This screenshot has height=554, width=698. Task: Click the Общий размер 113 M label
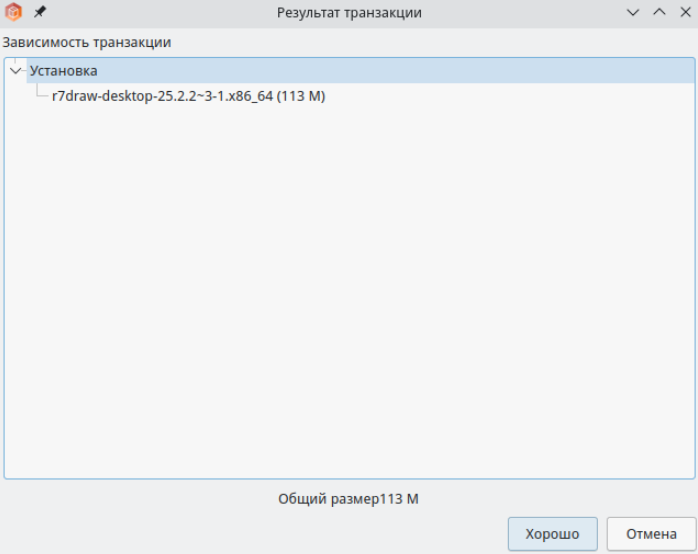tap(348, 499)
